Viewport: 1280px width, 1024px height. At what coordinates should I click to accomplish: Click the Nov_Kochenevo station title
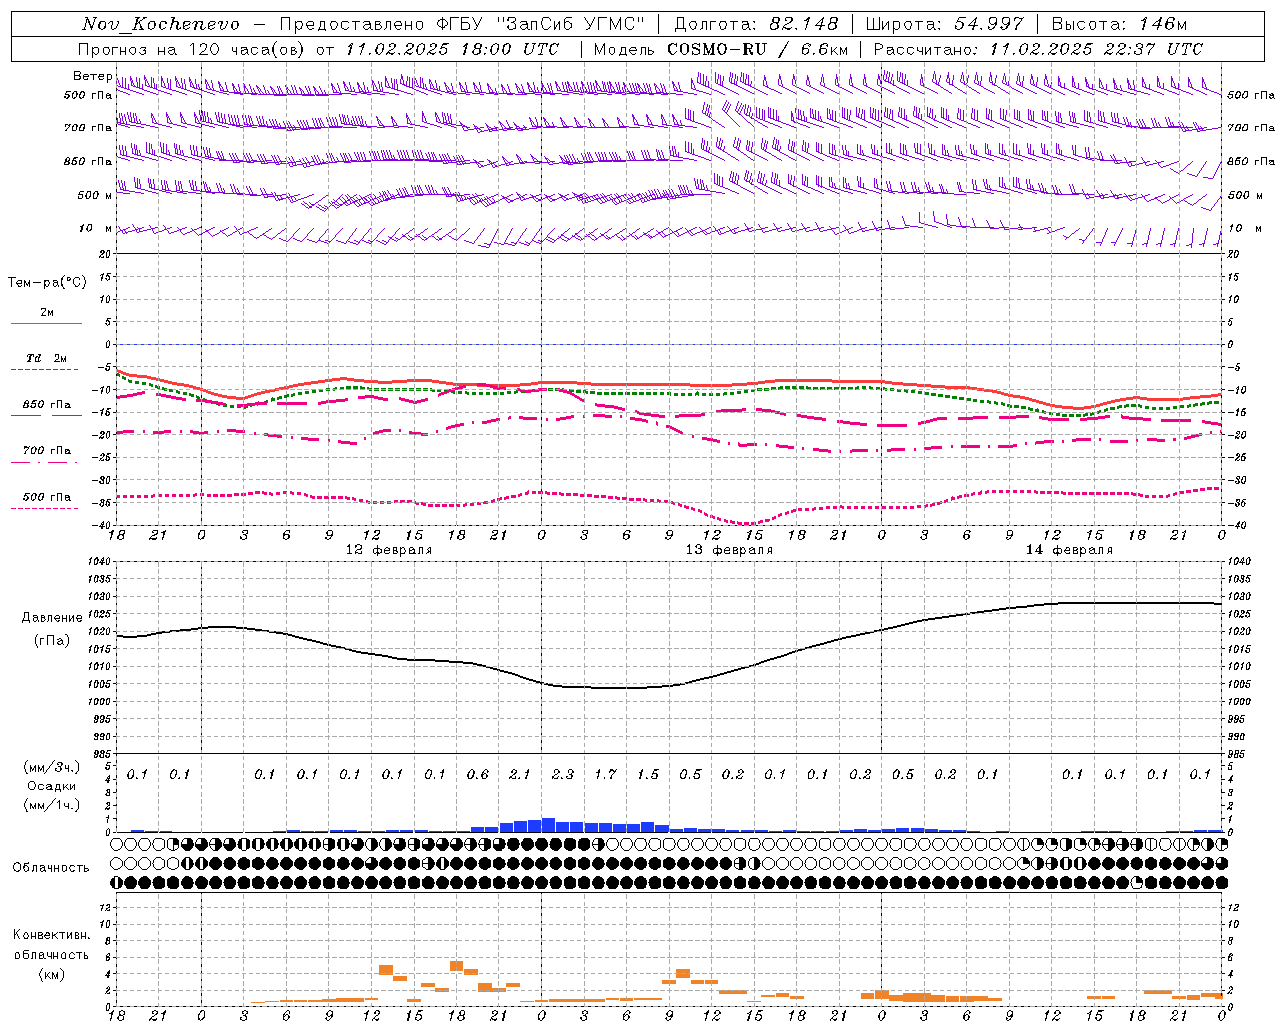point(161,24)
